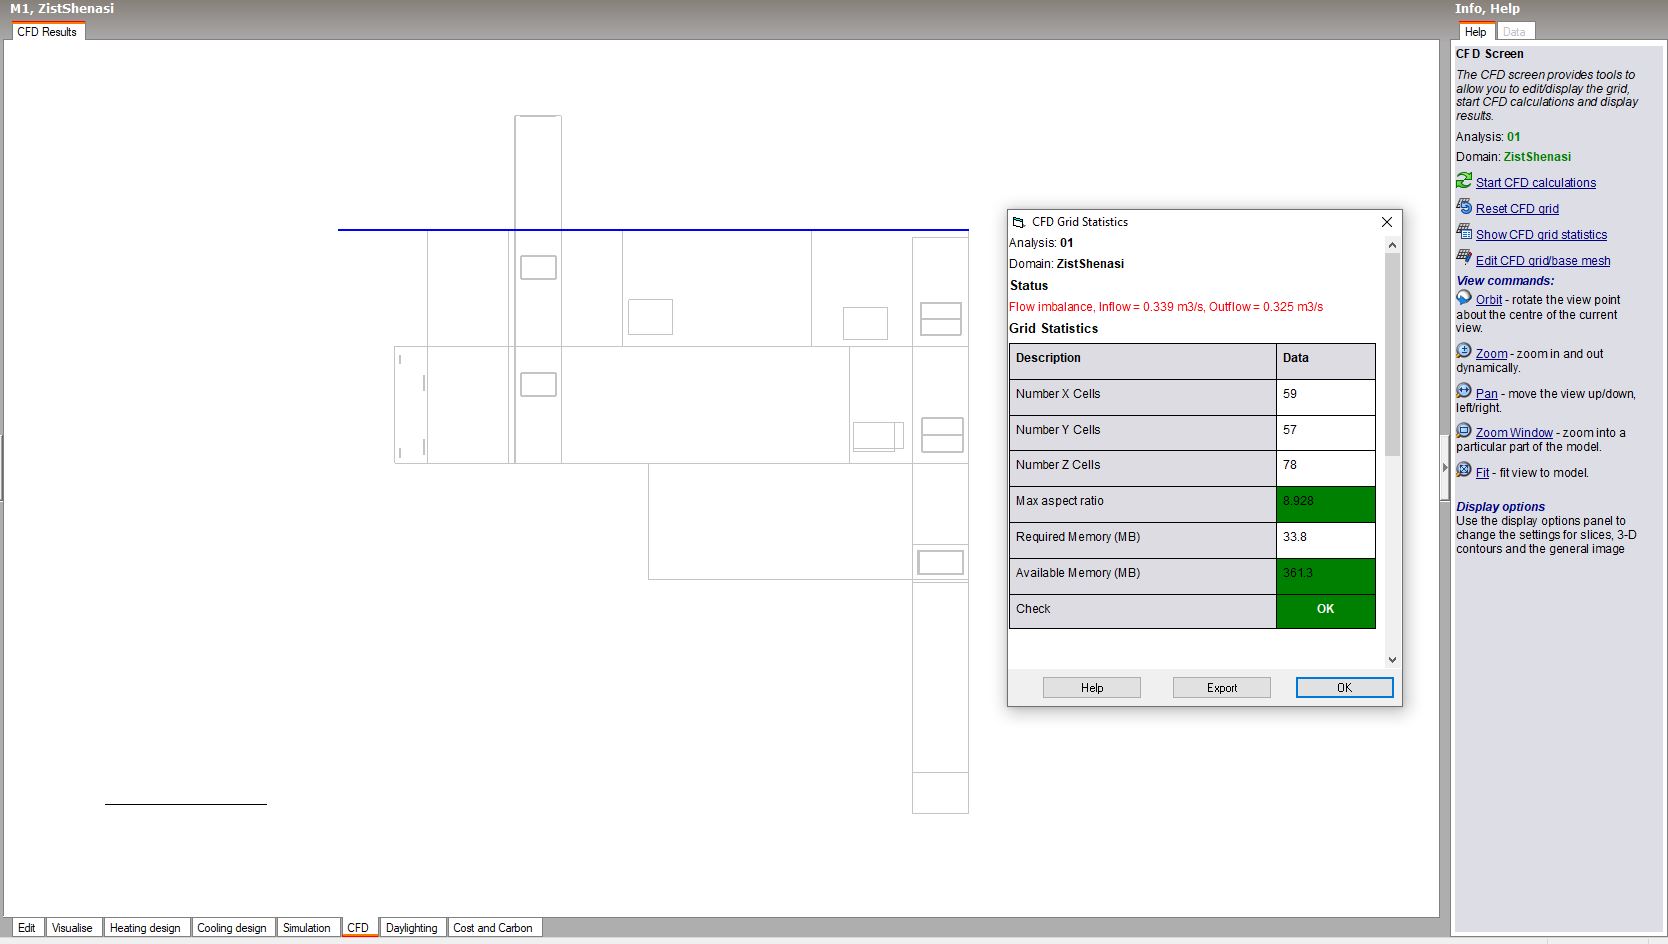This screenshot has height=944, width=1668.
Task: Click the Edit CFD grid/base mesh icon
Action: [1464, 259]
